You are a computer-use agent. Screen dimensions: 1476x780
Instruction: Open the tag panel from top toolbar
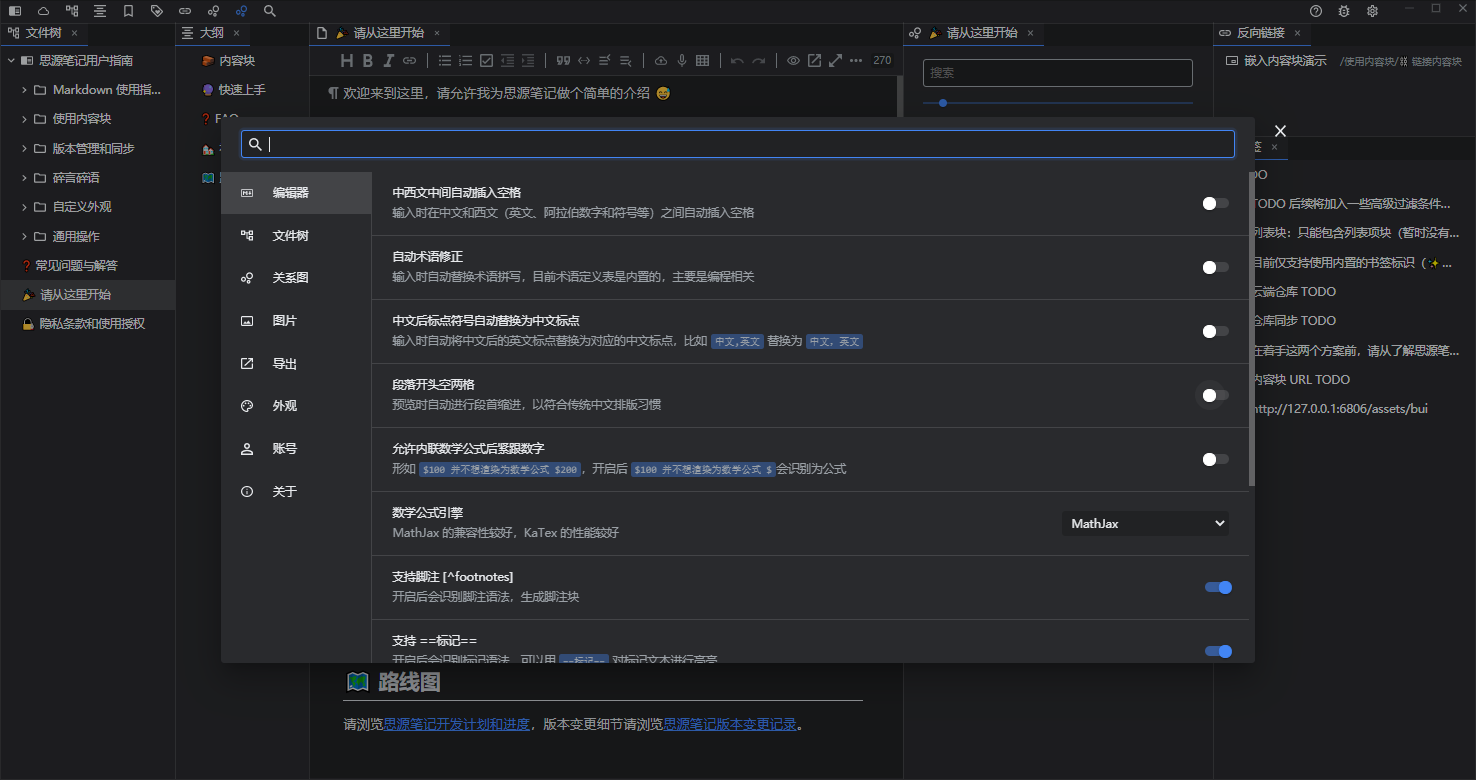coord(157,11)
